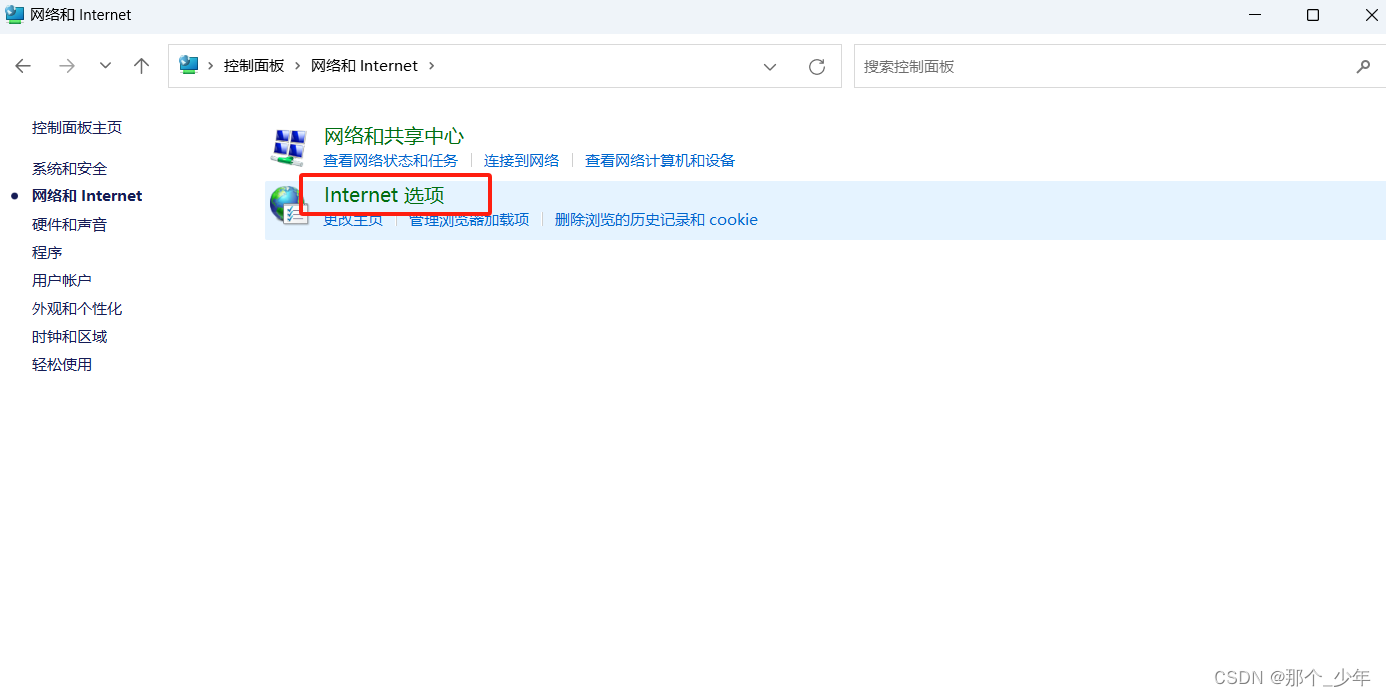
Task: Go back with the back arrow
Action: 23,66
